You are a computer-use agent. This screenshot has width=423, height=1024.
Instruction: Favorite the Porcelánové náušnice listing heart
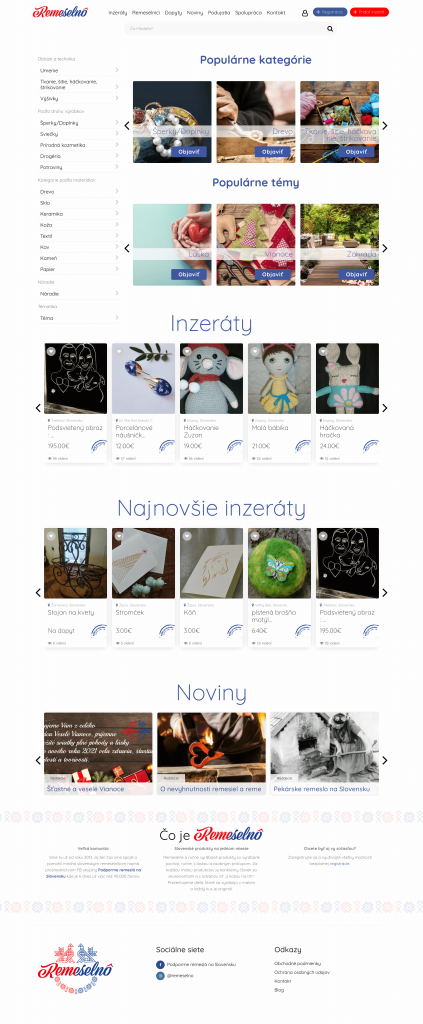click(119, 351)
